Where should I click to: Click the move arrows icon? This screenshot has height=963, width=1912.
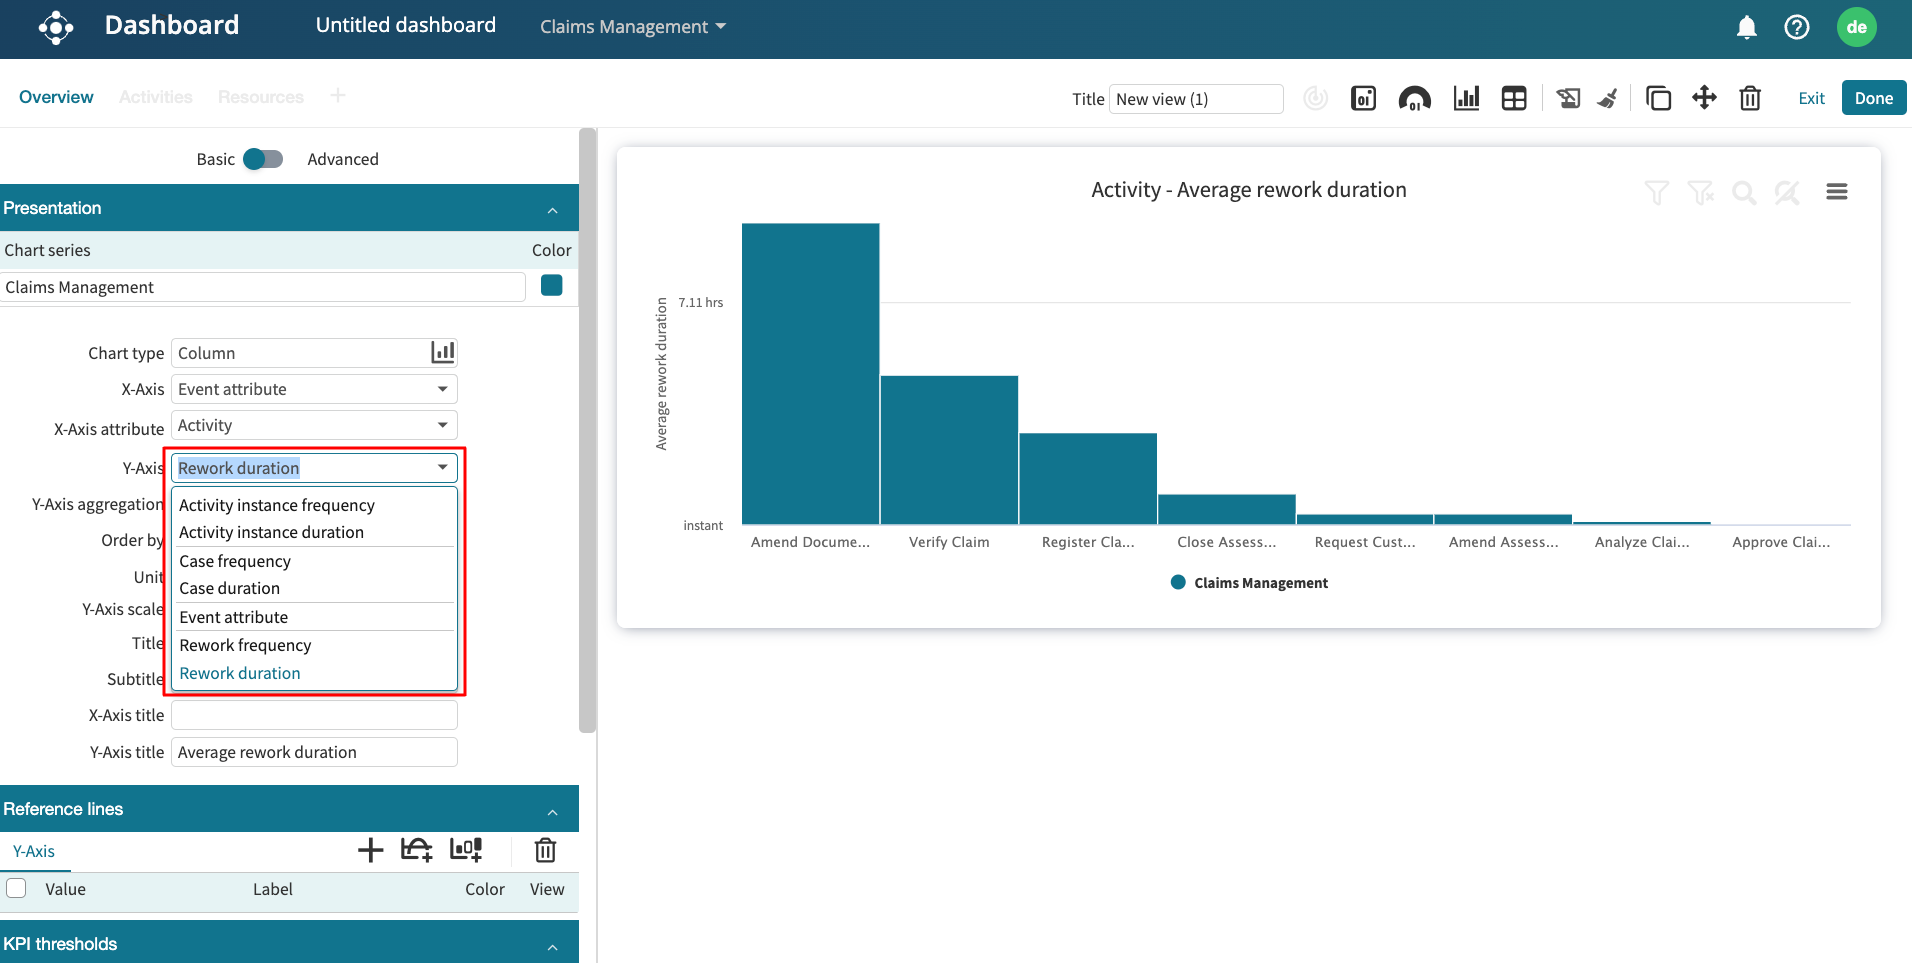1704,98
